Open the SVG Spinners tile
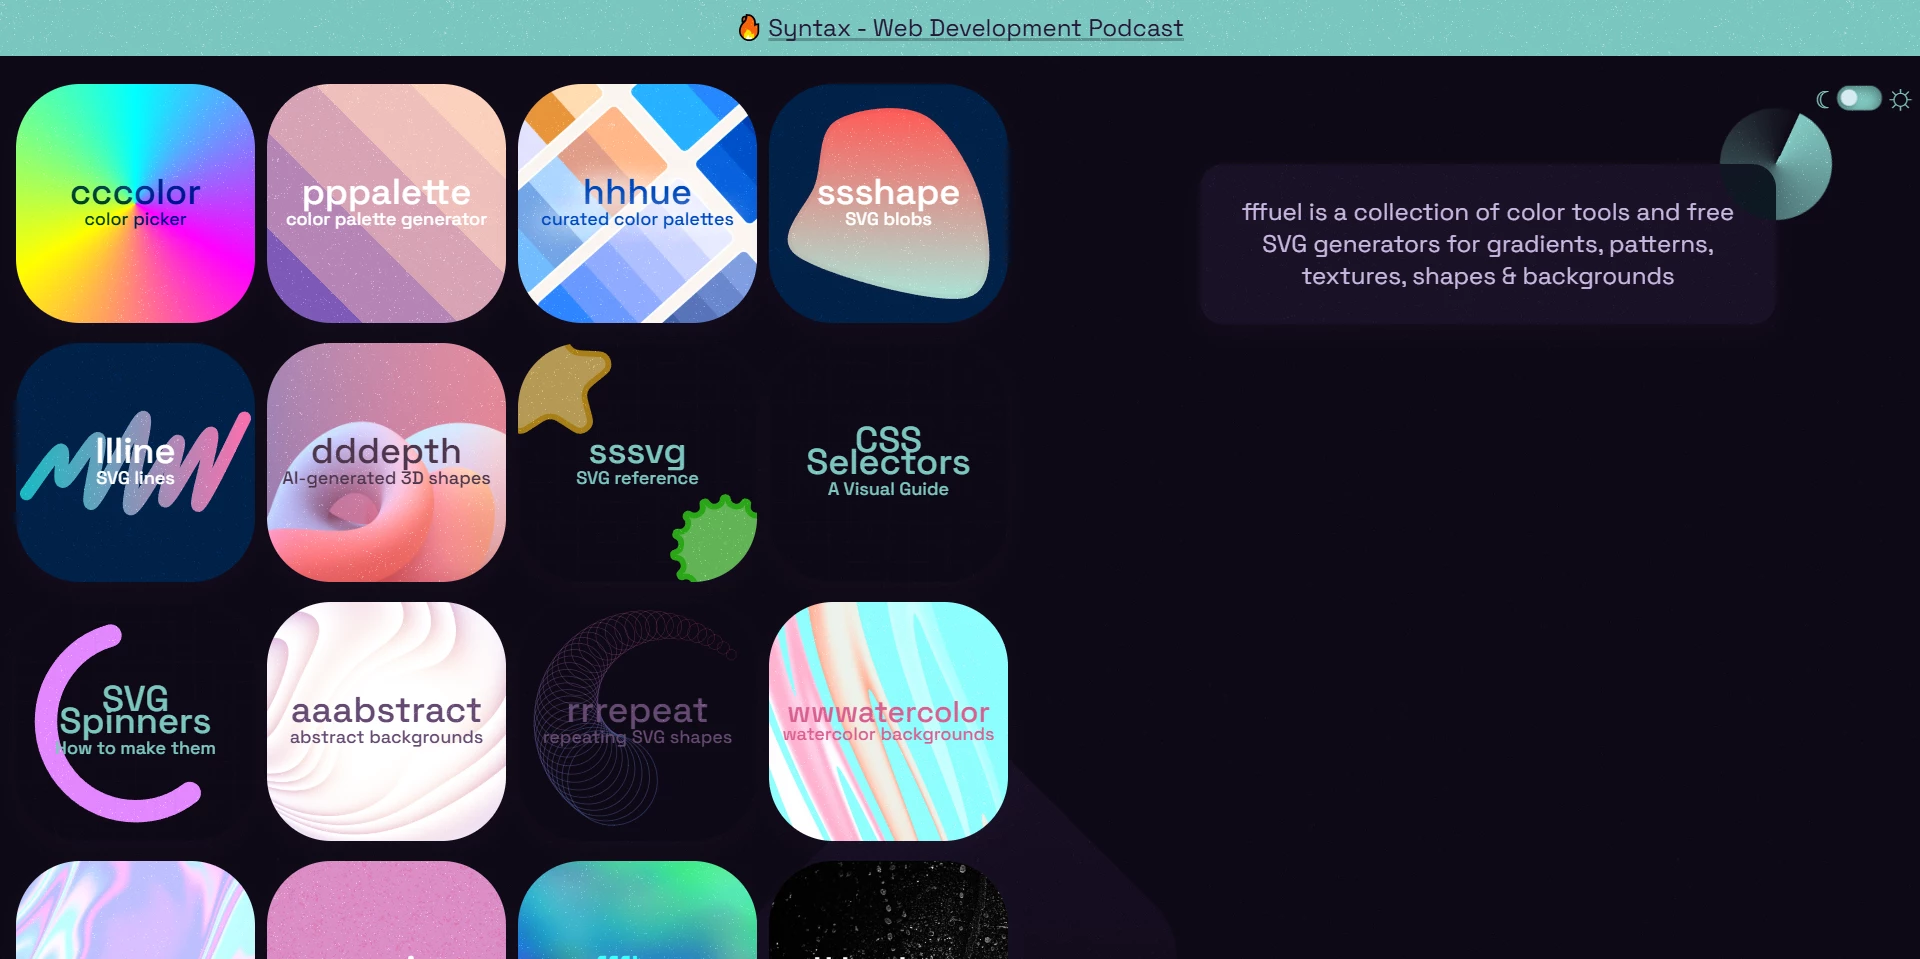 coord(135,721)
